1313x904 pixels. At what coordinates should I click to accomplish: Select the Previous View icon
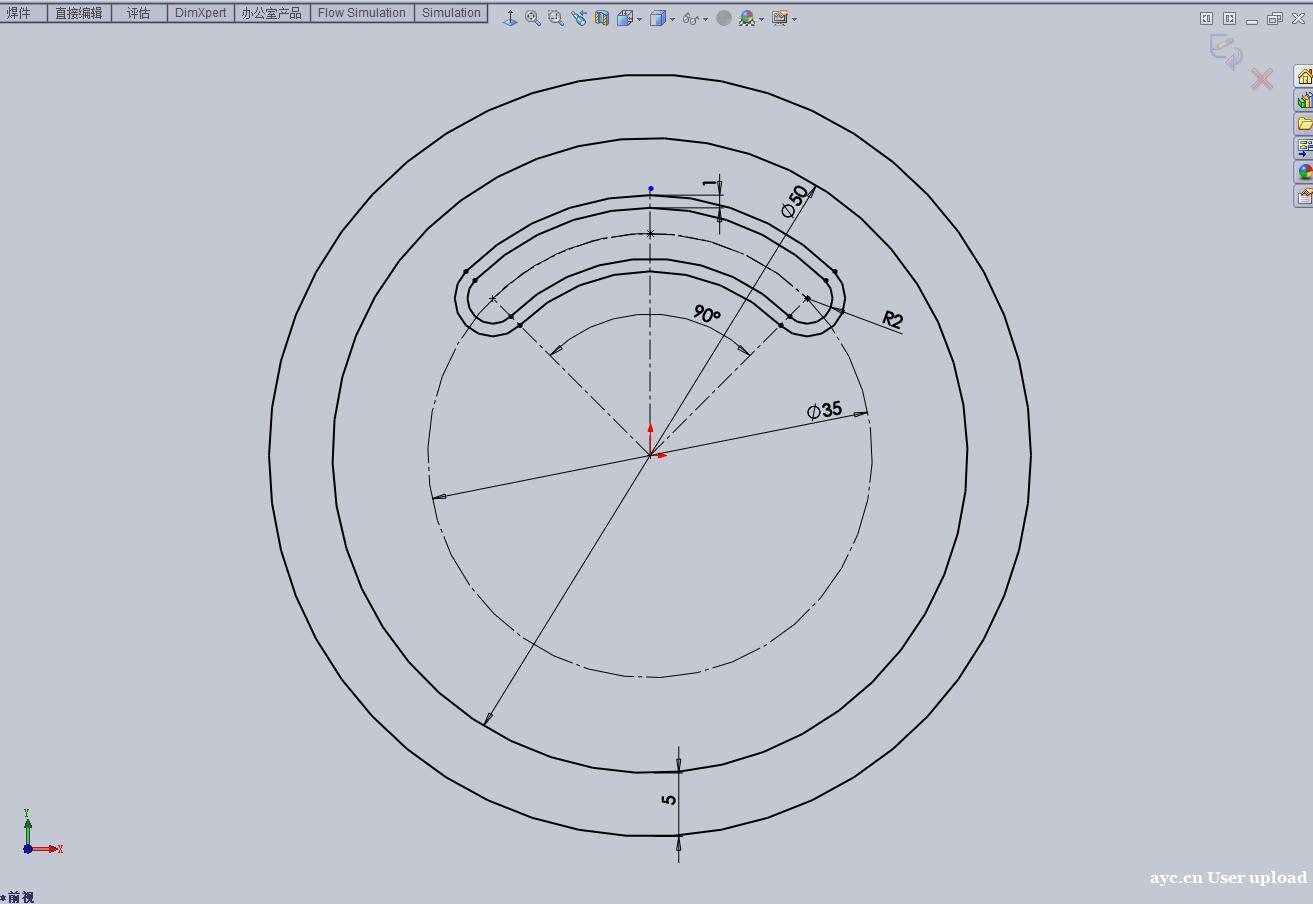click(x=579, y=18)
